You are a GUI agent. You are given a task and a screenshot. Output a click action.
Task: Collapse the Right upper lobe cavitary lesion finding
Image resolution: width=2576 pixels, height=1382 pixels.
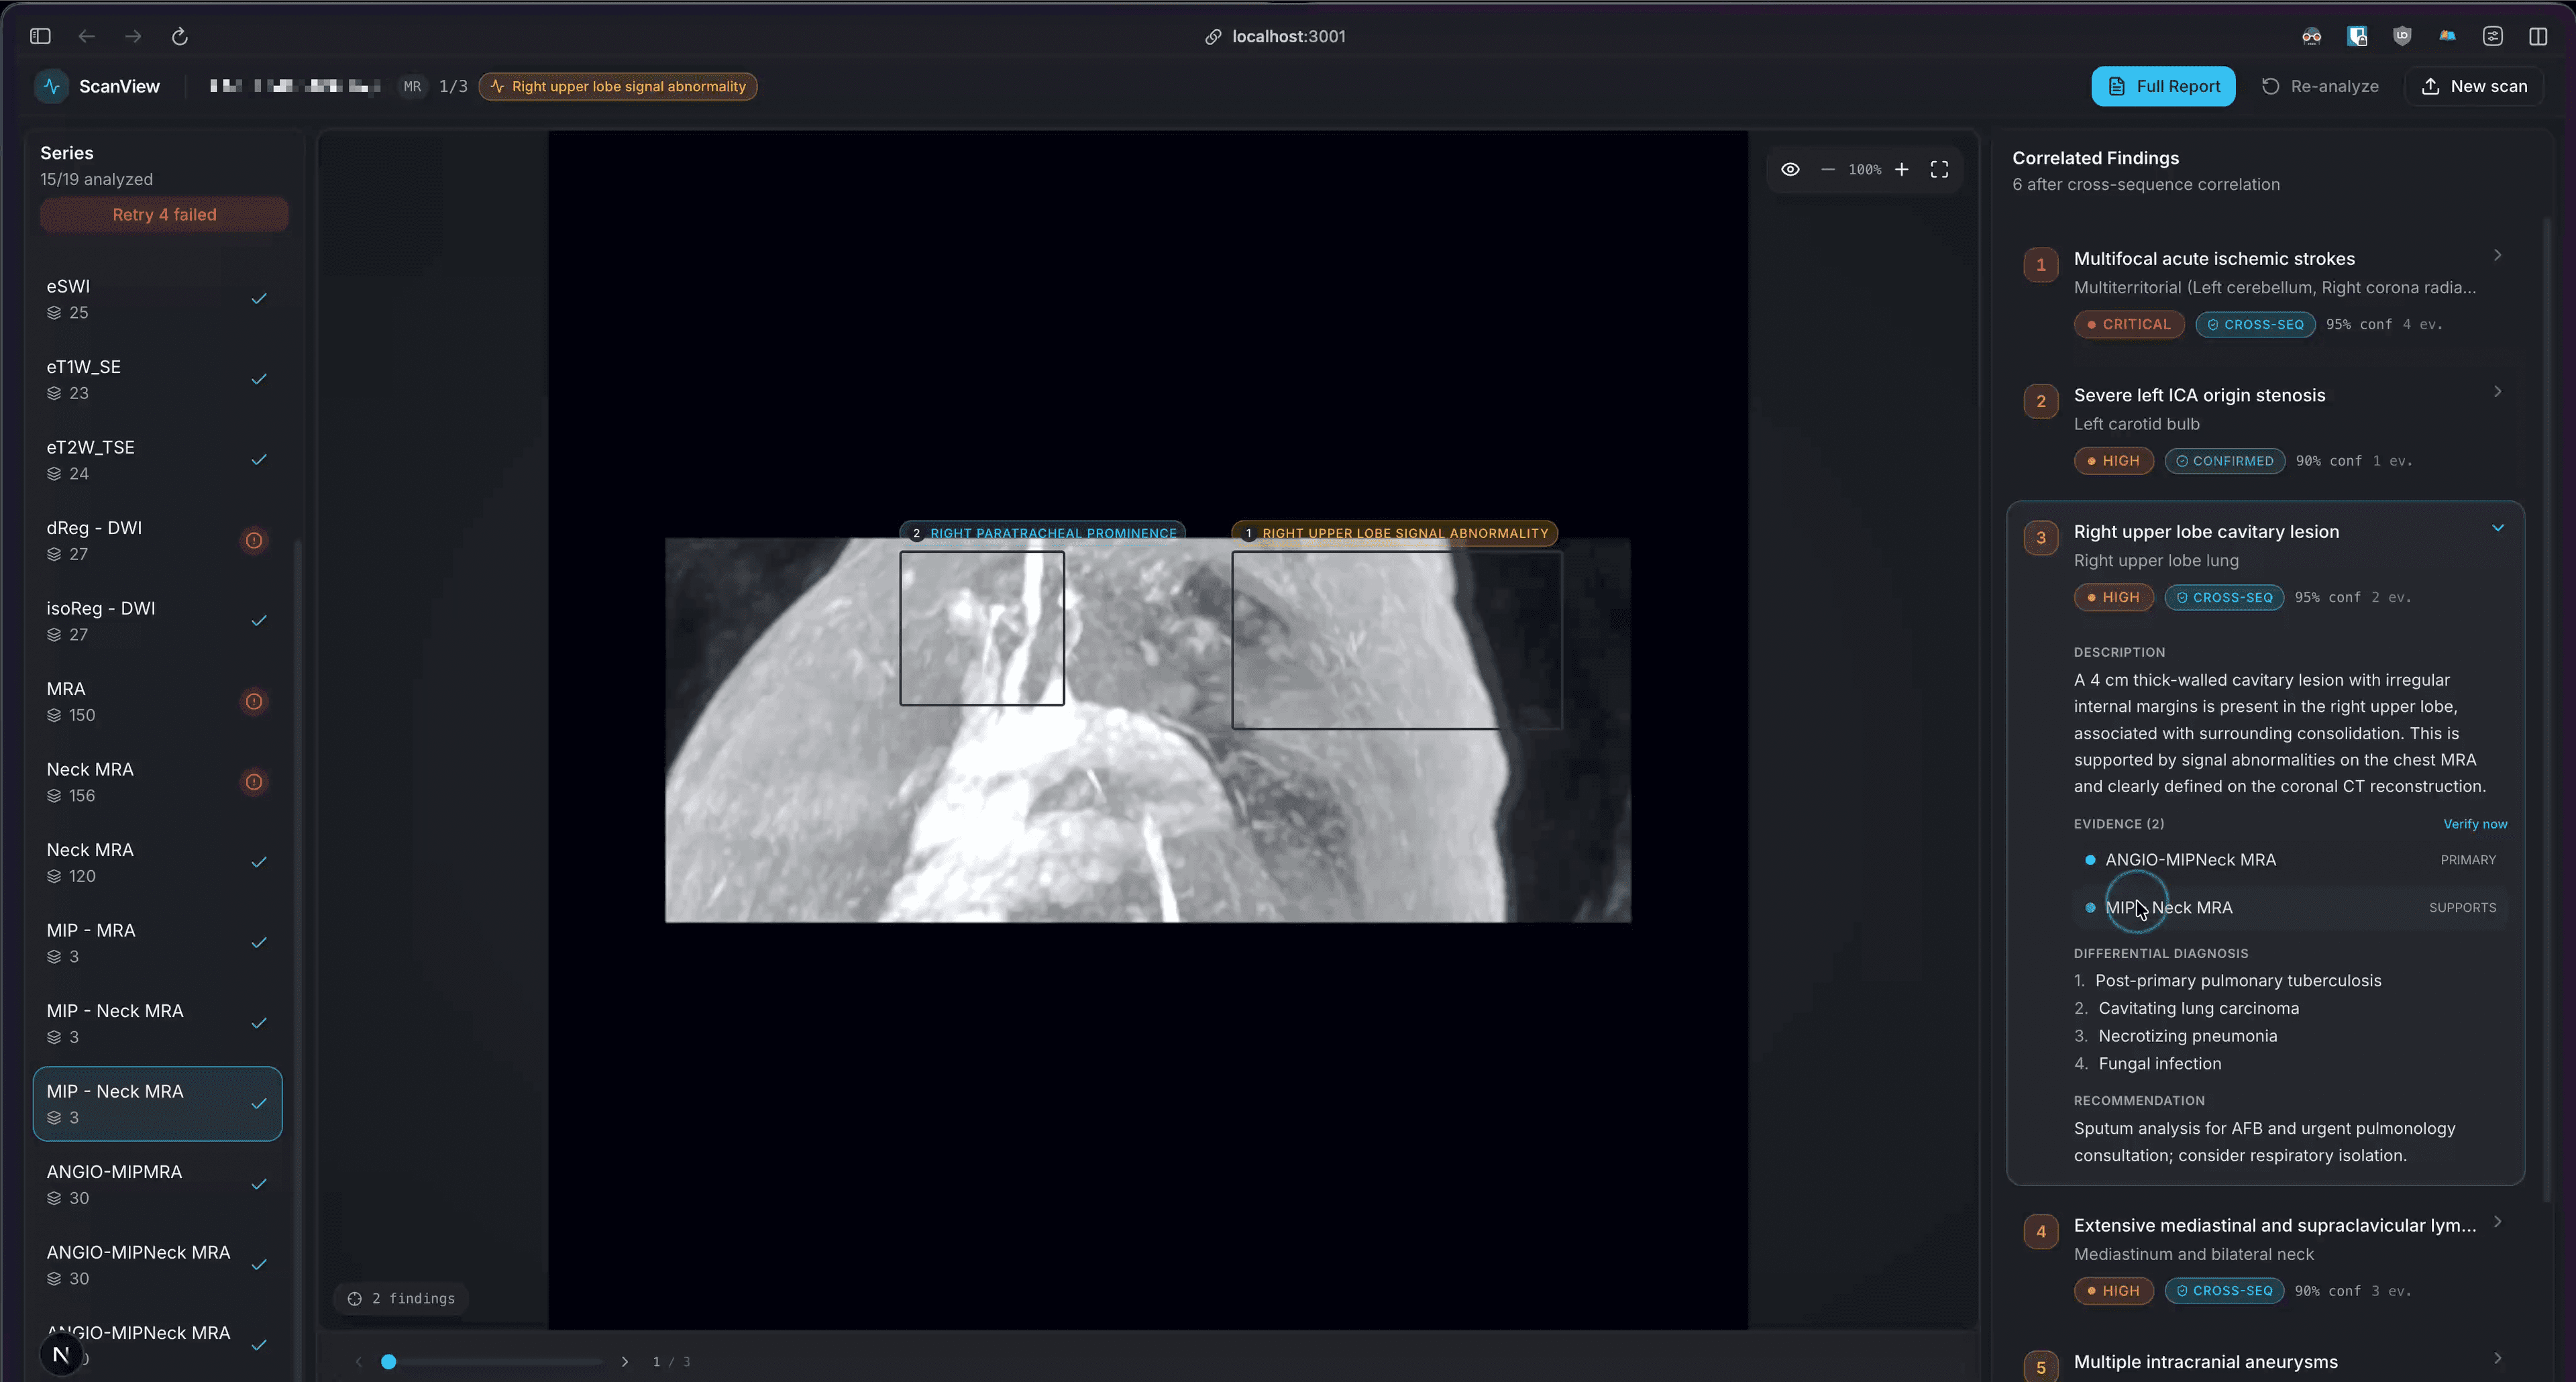[2497, 528]
